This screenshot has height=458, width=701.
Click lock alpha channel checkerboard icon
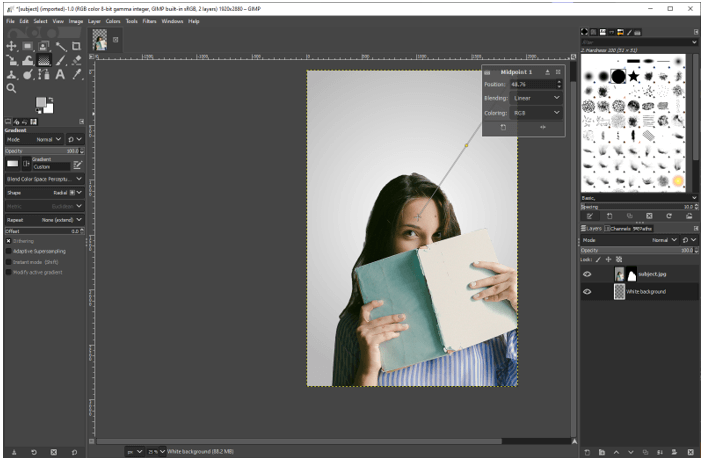(x=619, y=259)
